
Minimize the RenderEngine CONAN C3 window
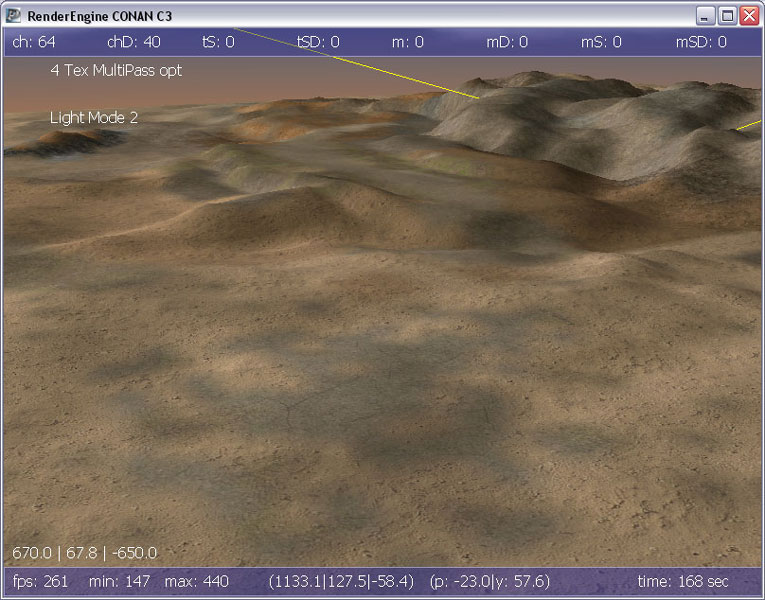(706, 15)
